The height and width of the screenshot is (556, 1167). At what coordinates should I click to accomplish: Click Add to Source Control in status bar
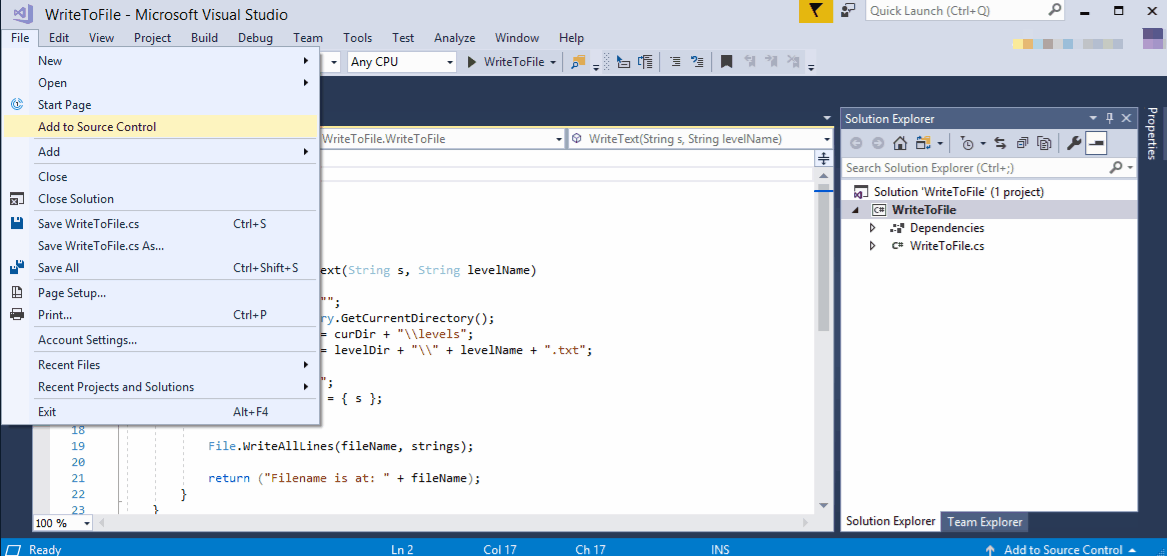(x=1061, y=549)
